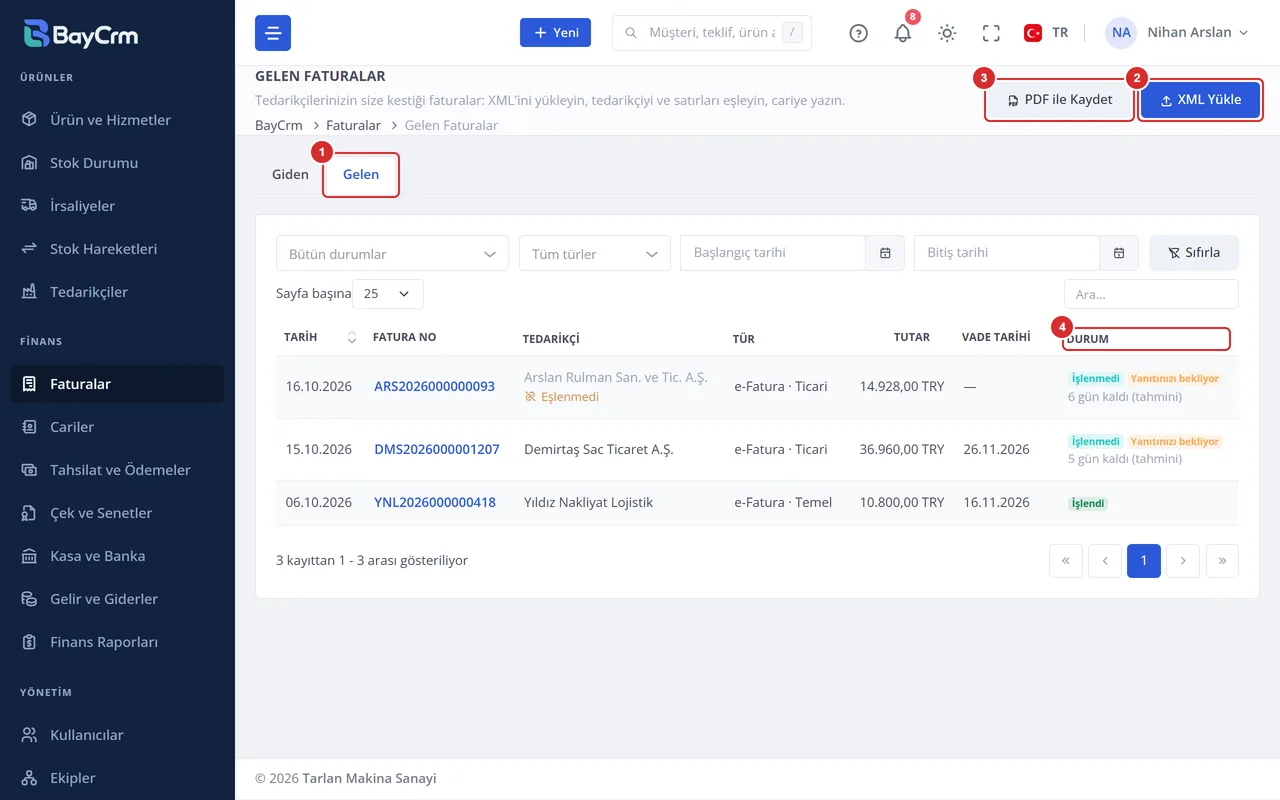Open the Nihan Arslan user menu
Viewport: 1280px width, 800px height.
point(1178,32)
